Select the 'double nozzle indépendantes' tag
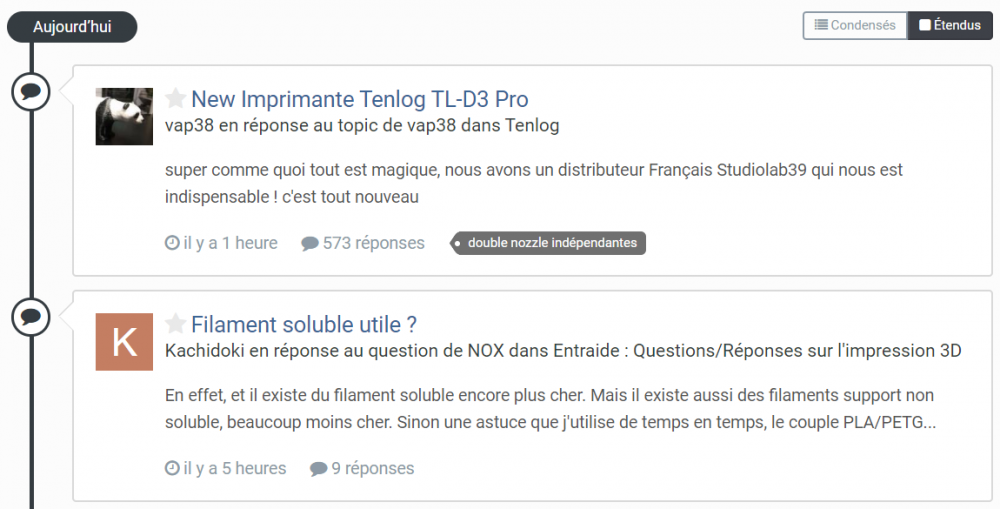 click(552, 243)
